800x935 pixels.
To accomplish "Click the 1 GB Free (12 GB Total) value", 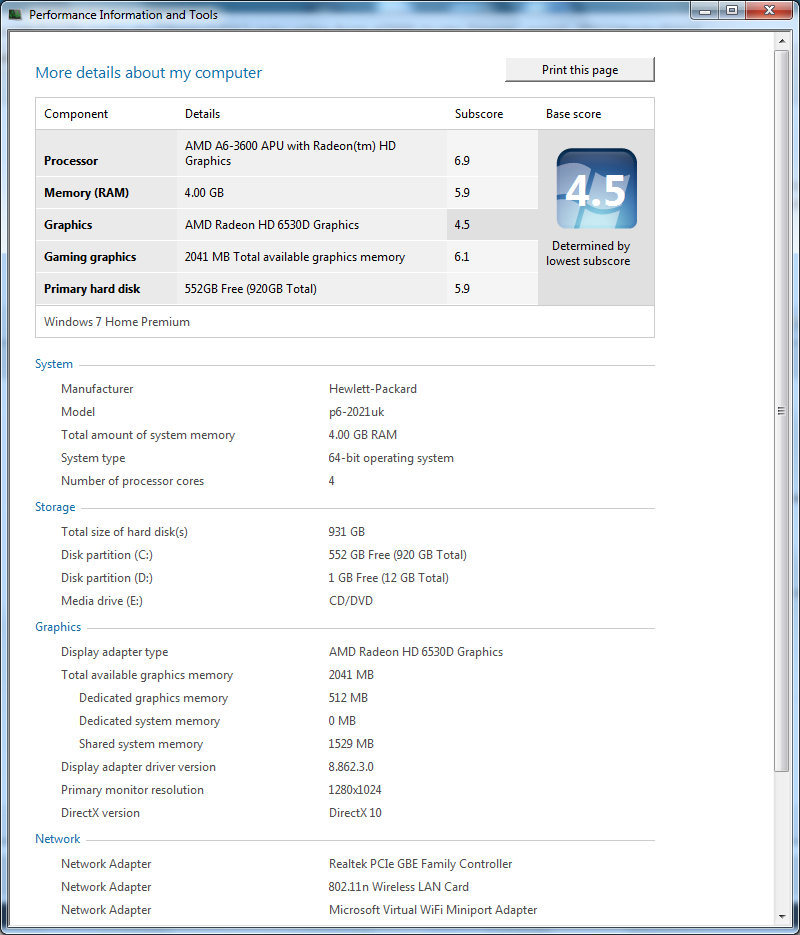I will pos(389,578).
